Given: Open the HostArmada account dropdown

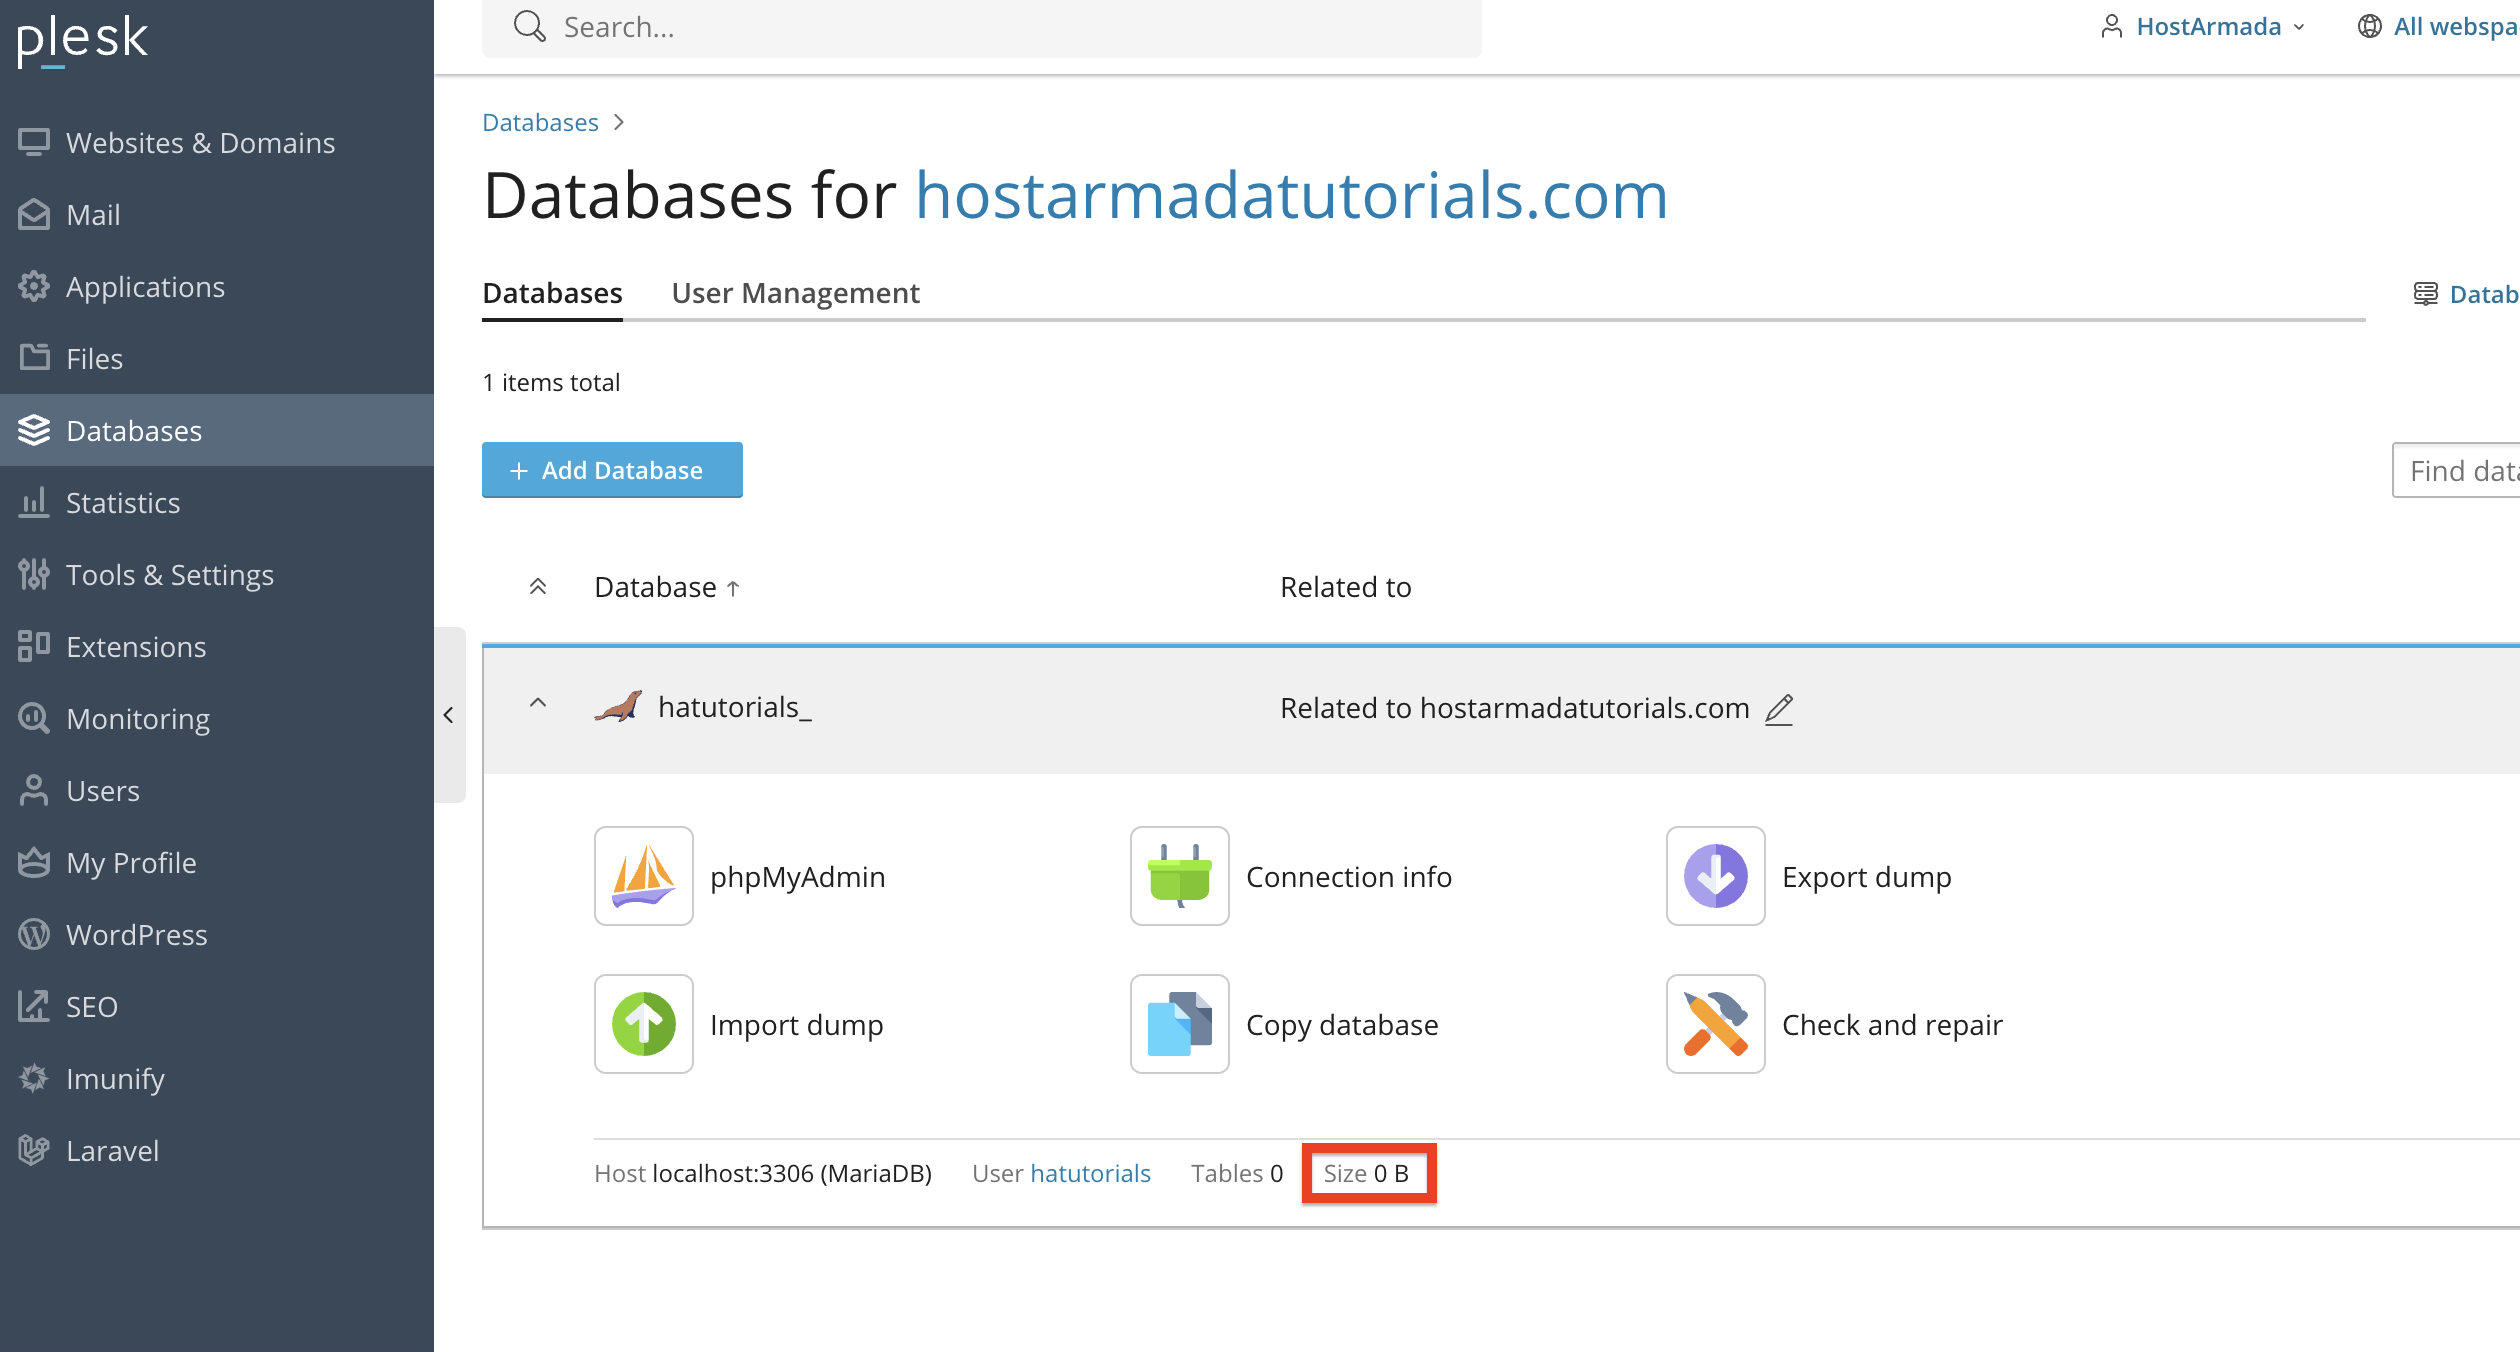Looking at the screenshot, I should pyautogui.click(x=2203, y=27).
